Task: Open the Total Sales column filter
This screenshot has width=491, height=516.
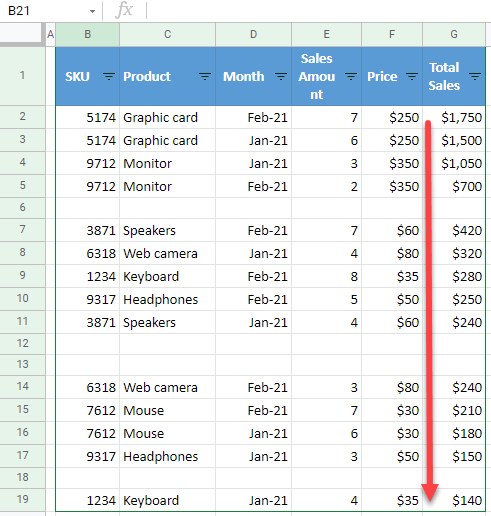Action: point(475,77)
